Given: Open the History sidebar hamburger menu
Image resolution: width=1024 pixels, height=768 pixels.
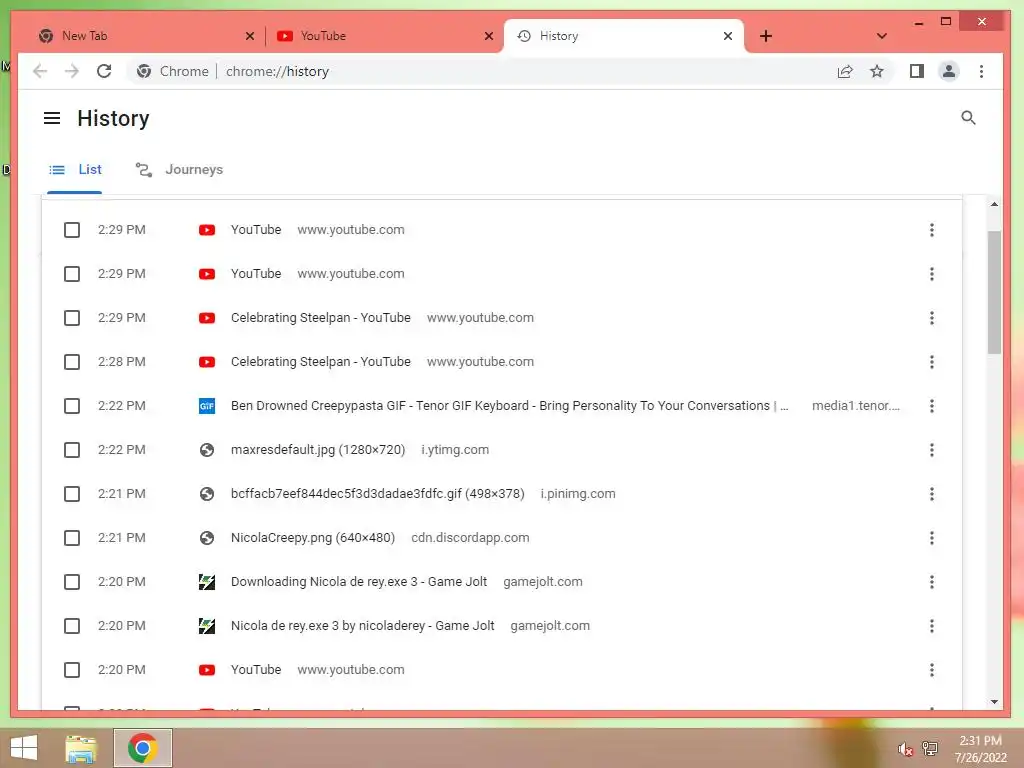Looking at the screenshot, I should (52, 118).
